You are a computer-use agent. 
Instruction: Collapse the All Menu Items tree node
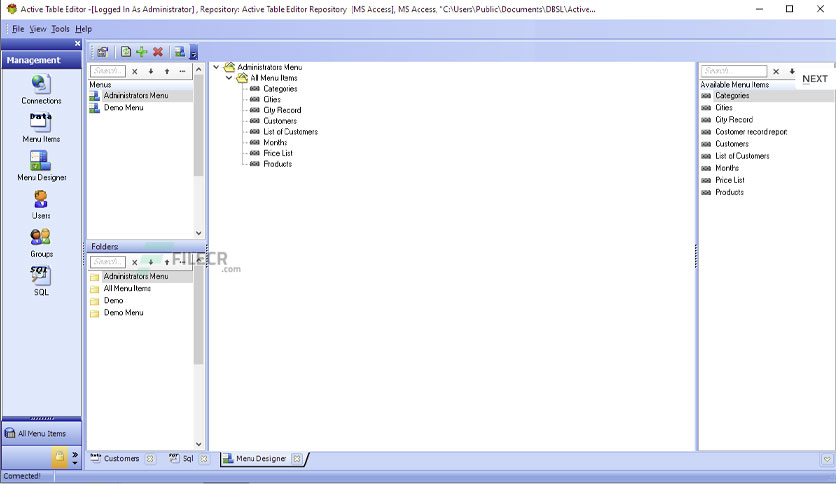click(229, 78)
